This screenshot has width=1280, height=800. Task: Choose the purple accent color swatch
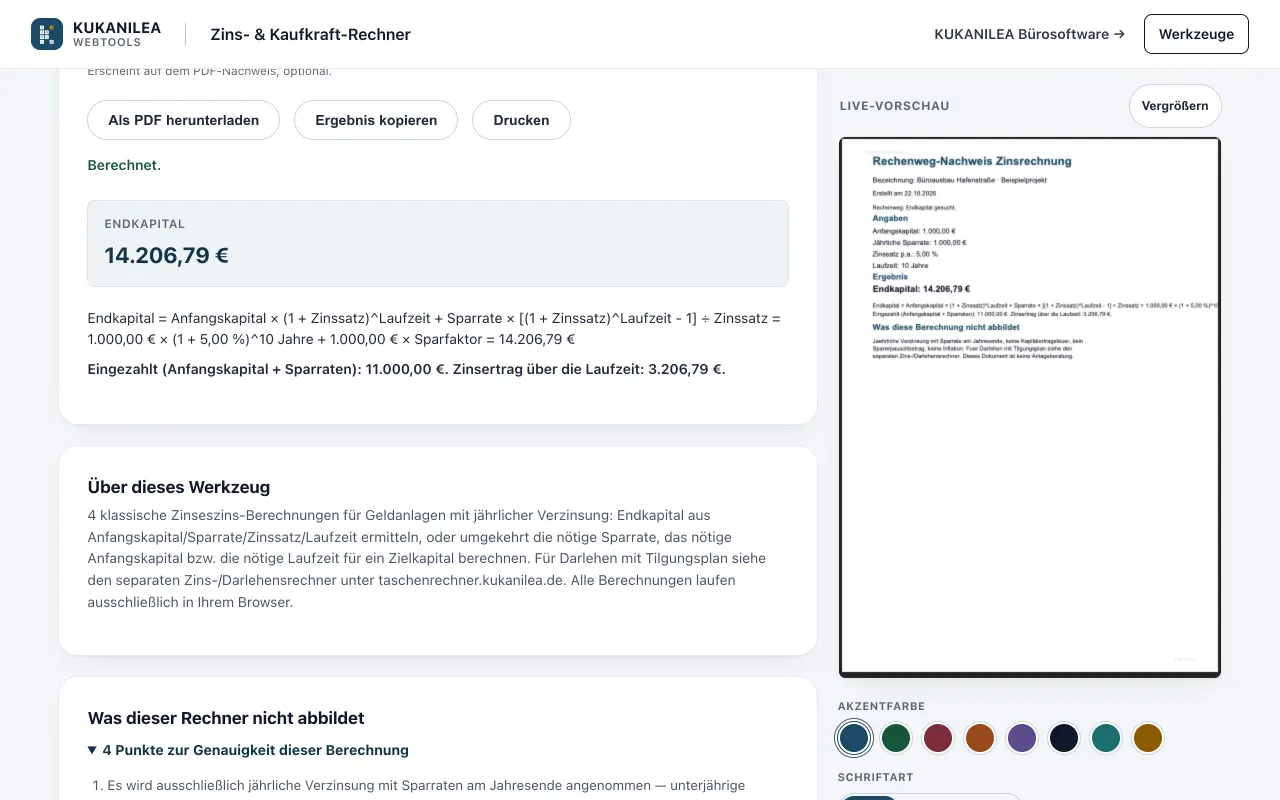[x=1022, y=738]
